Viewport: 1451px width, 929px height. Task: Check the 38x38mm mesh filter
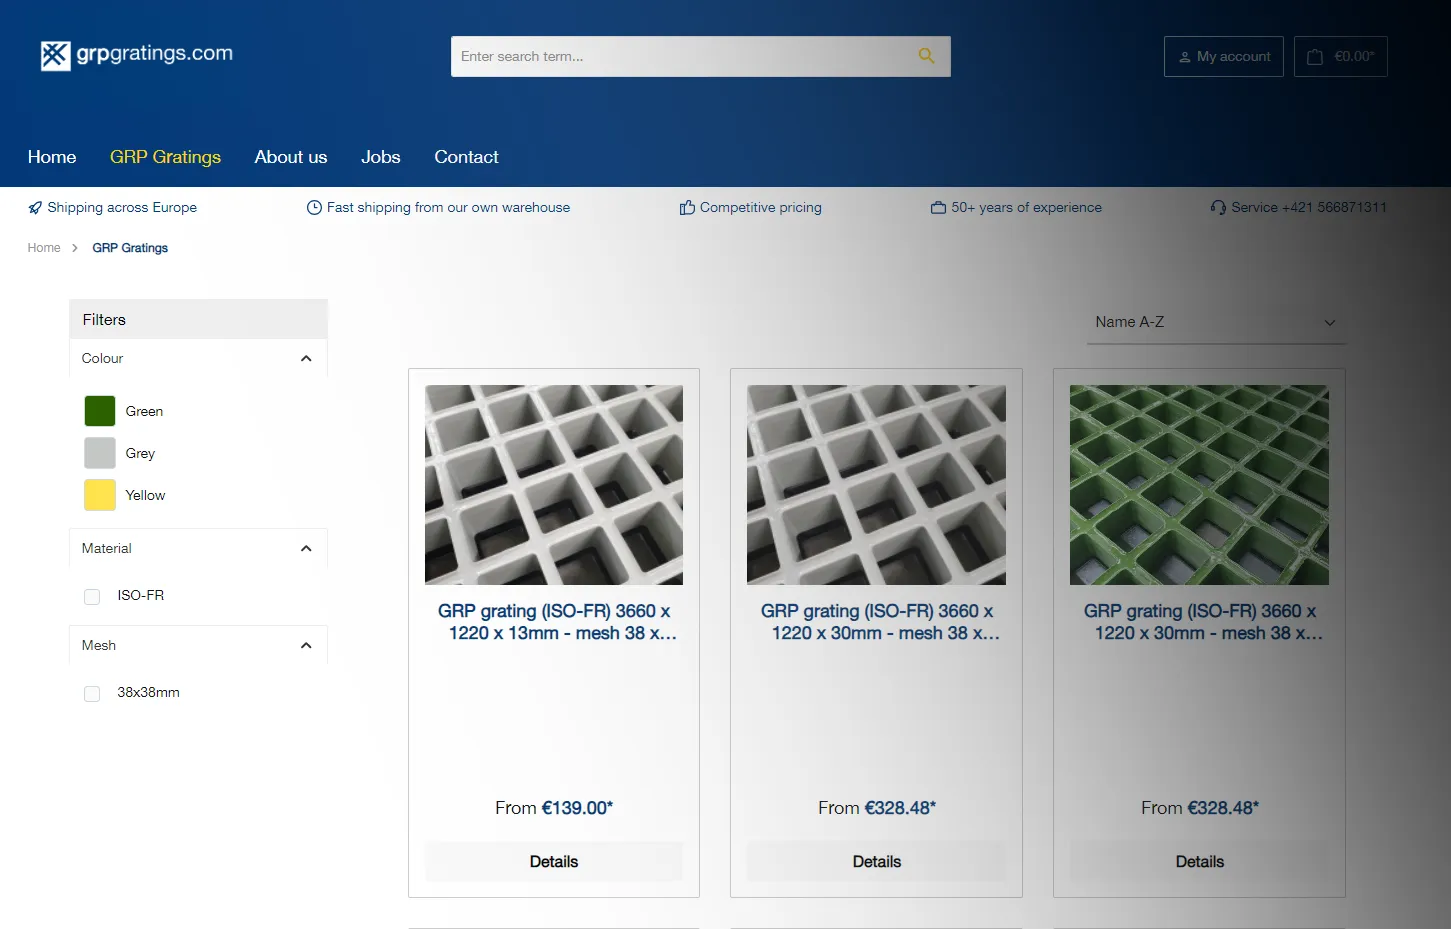(91, 693)
